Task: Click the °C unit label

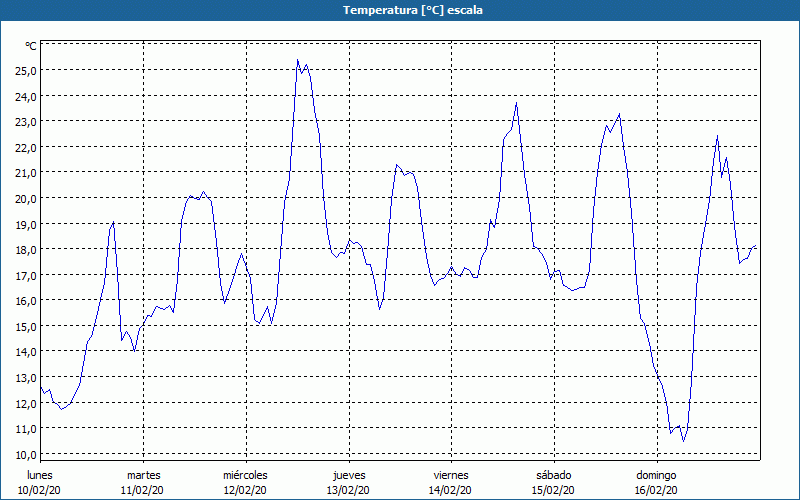Action: [x=31, y=46]
